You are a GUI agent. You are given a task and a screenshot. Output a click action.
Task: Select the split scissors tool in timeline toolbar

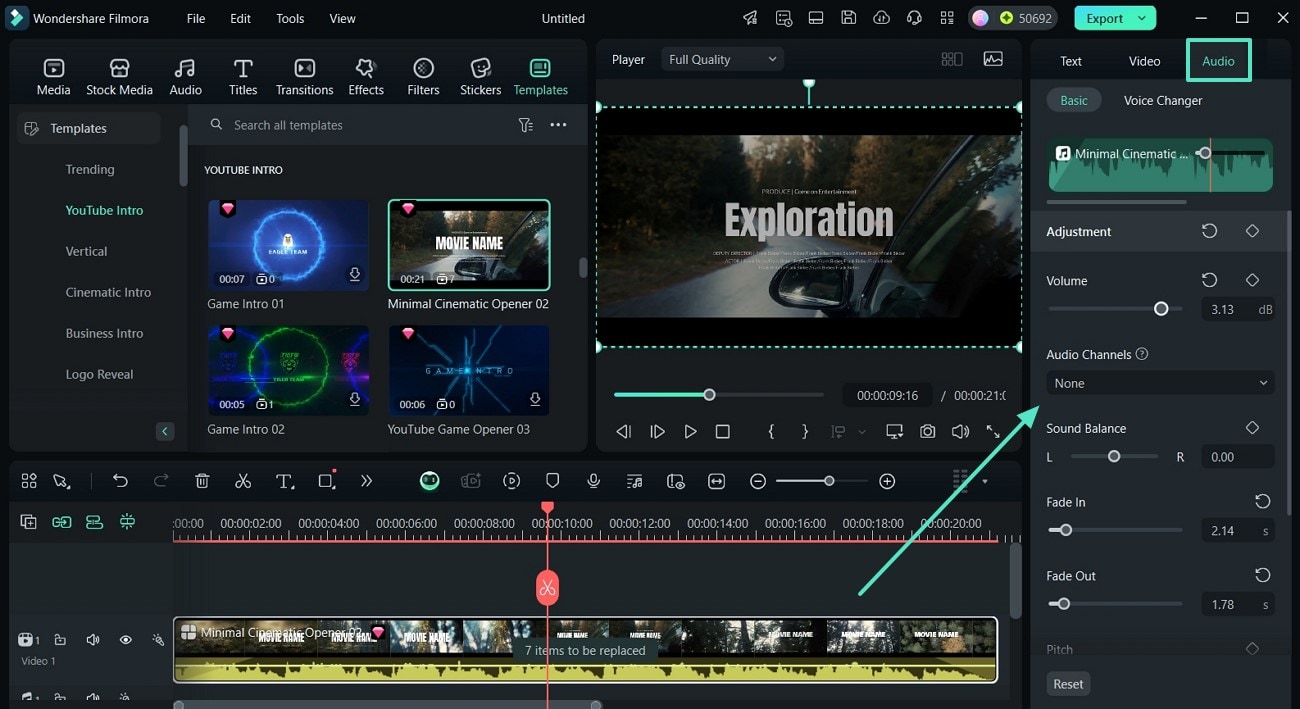[x=243, y=481]
